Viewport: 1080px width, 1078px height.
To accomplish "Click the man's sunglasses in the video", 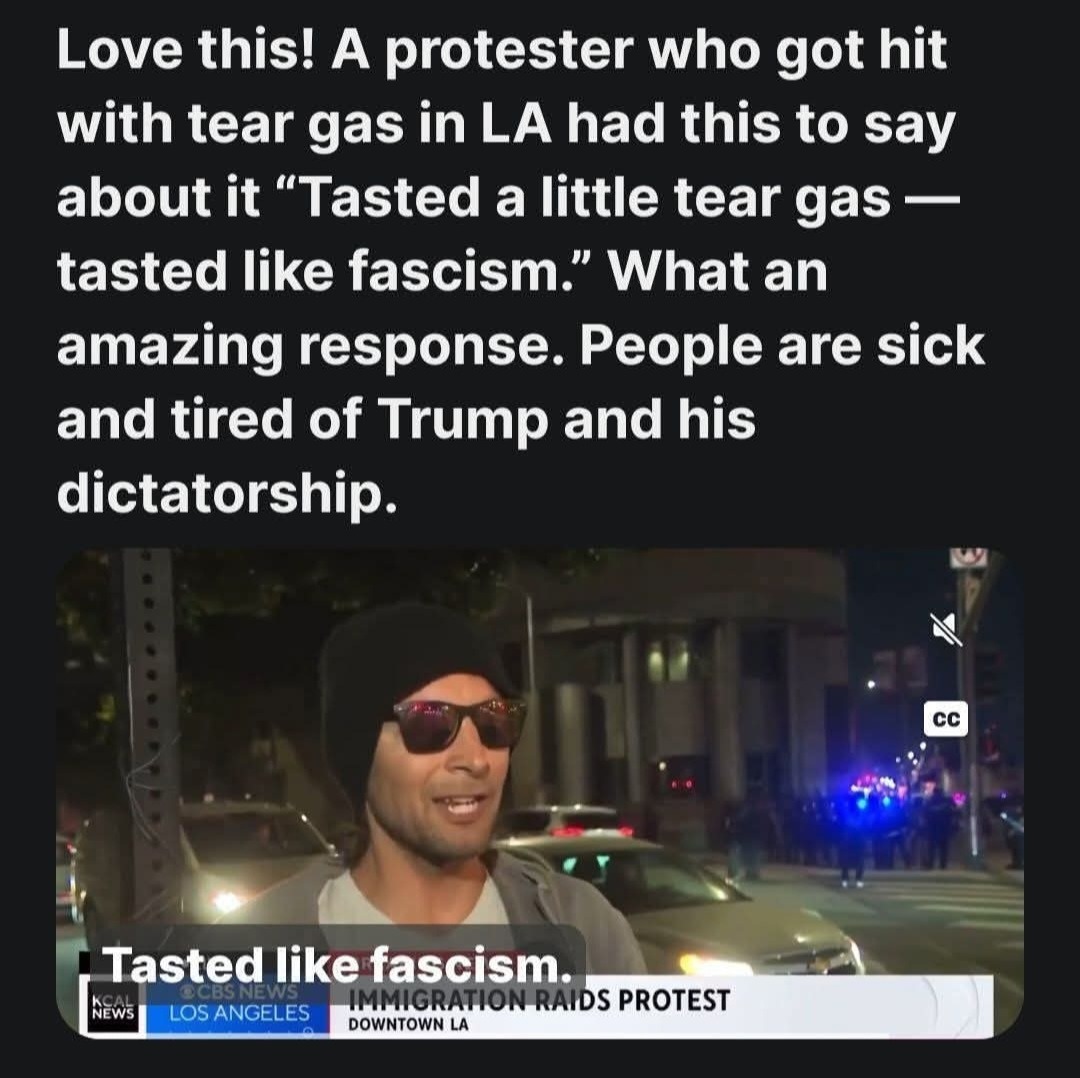I will point(457,725).
